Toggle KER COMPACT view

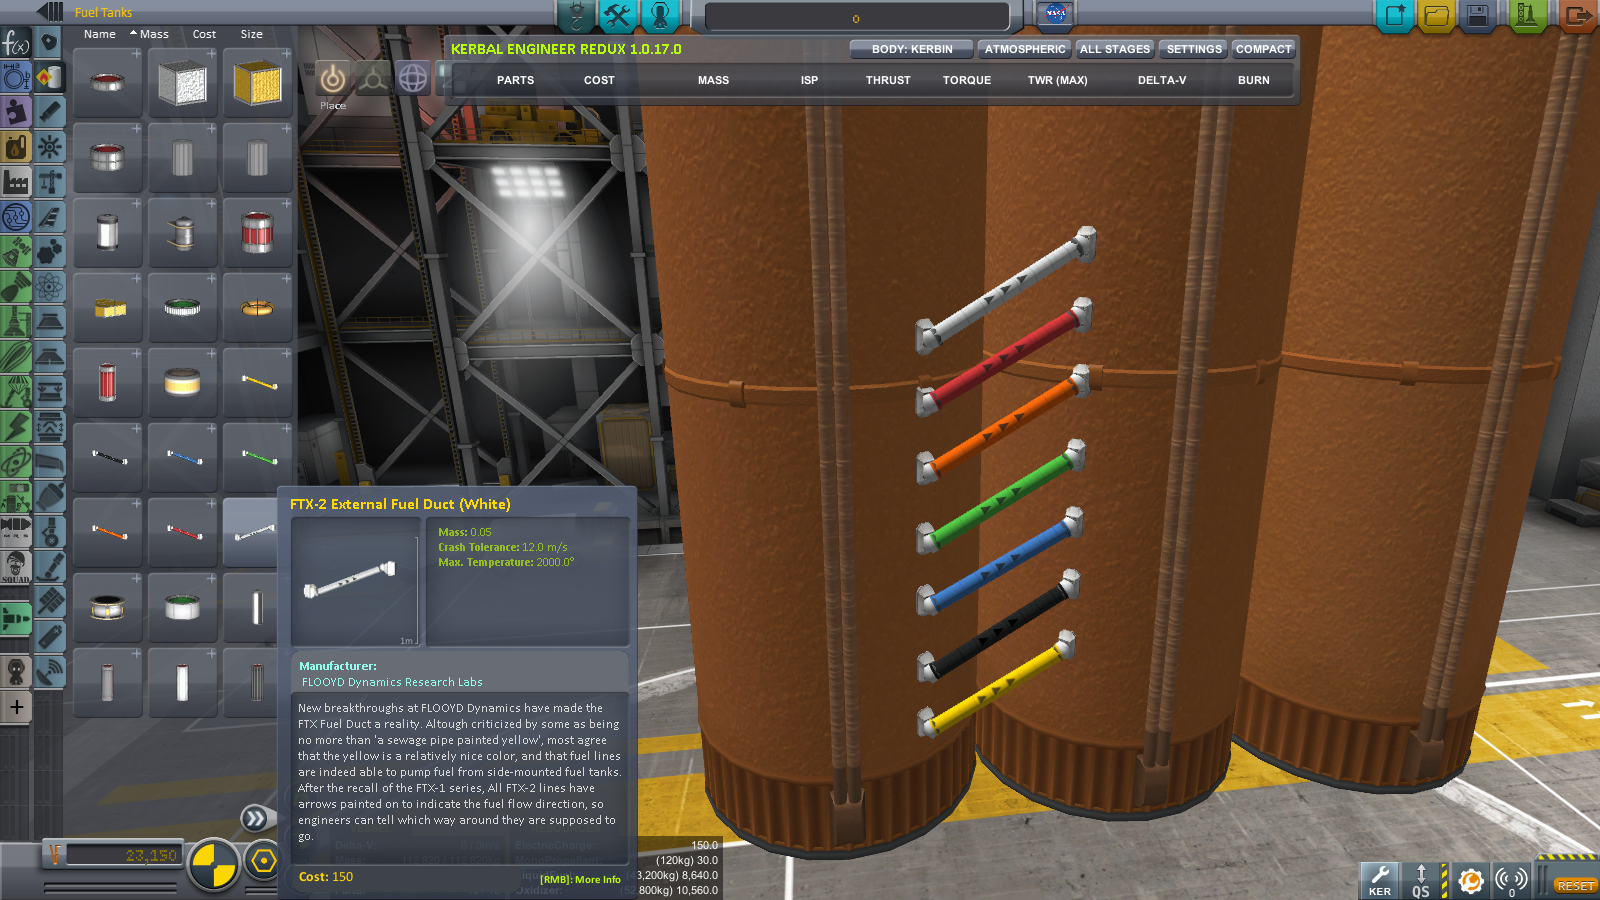1263,49
